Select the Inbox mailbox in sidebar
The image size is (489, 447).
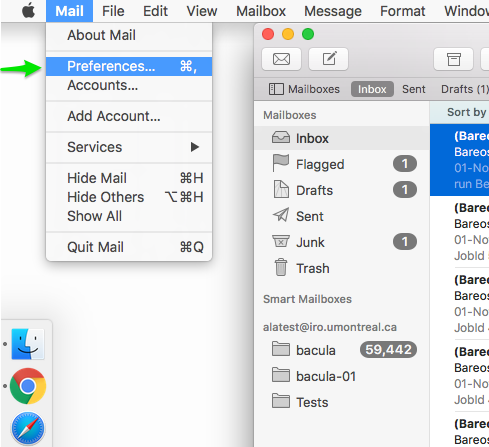click(341, 138)
